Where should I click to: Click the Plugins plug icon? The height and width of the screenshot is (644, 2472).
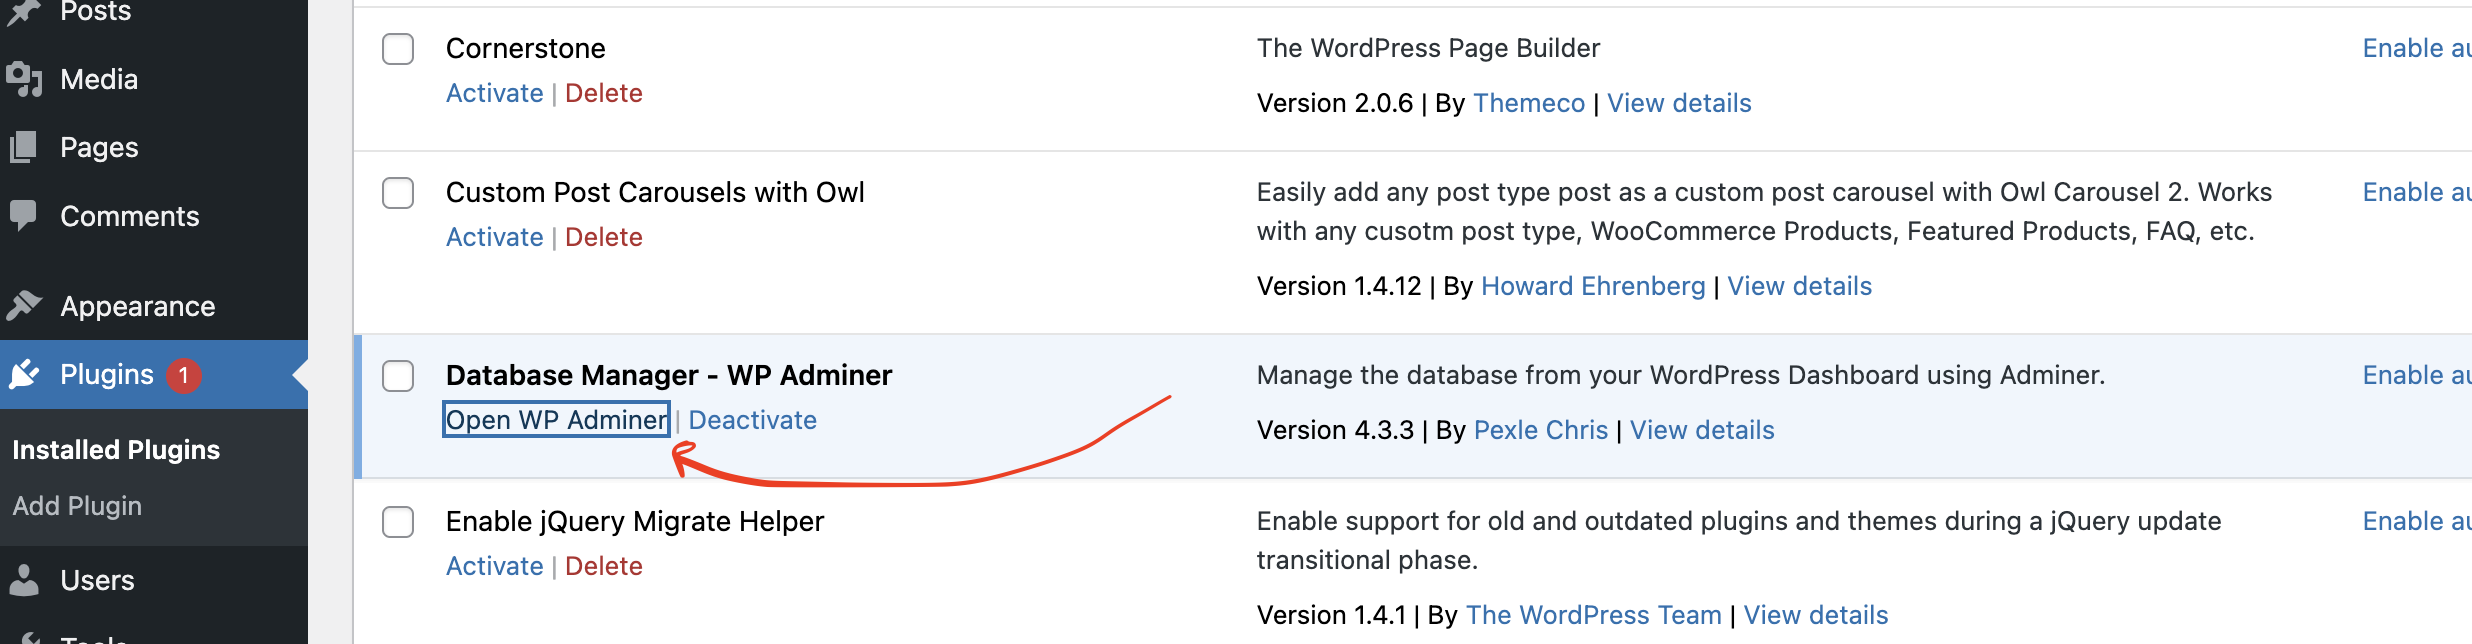pyautogui.click(x=24, y=375)
